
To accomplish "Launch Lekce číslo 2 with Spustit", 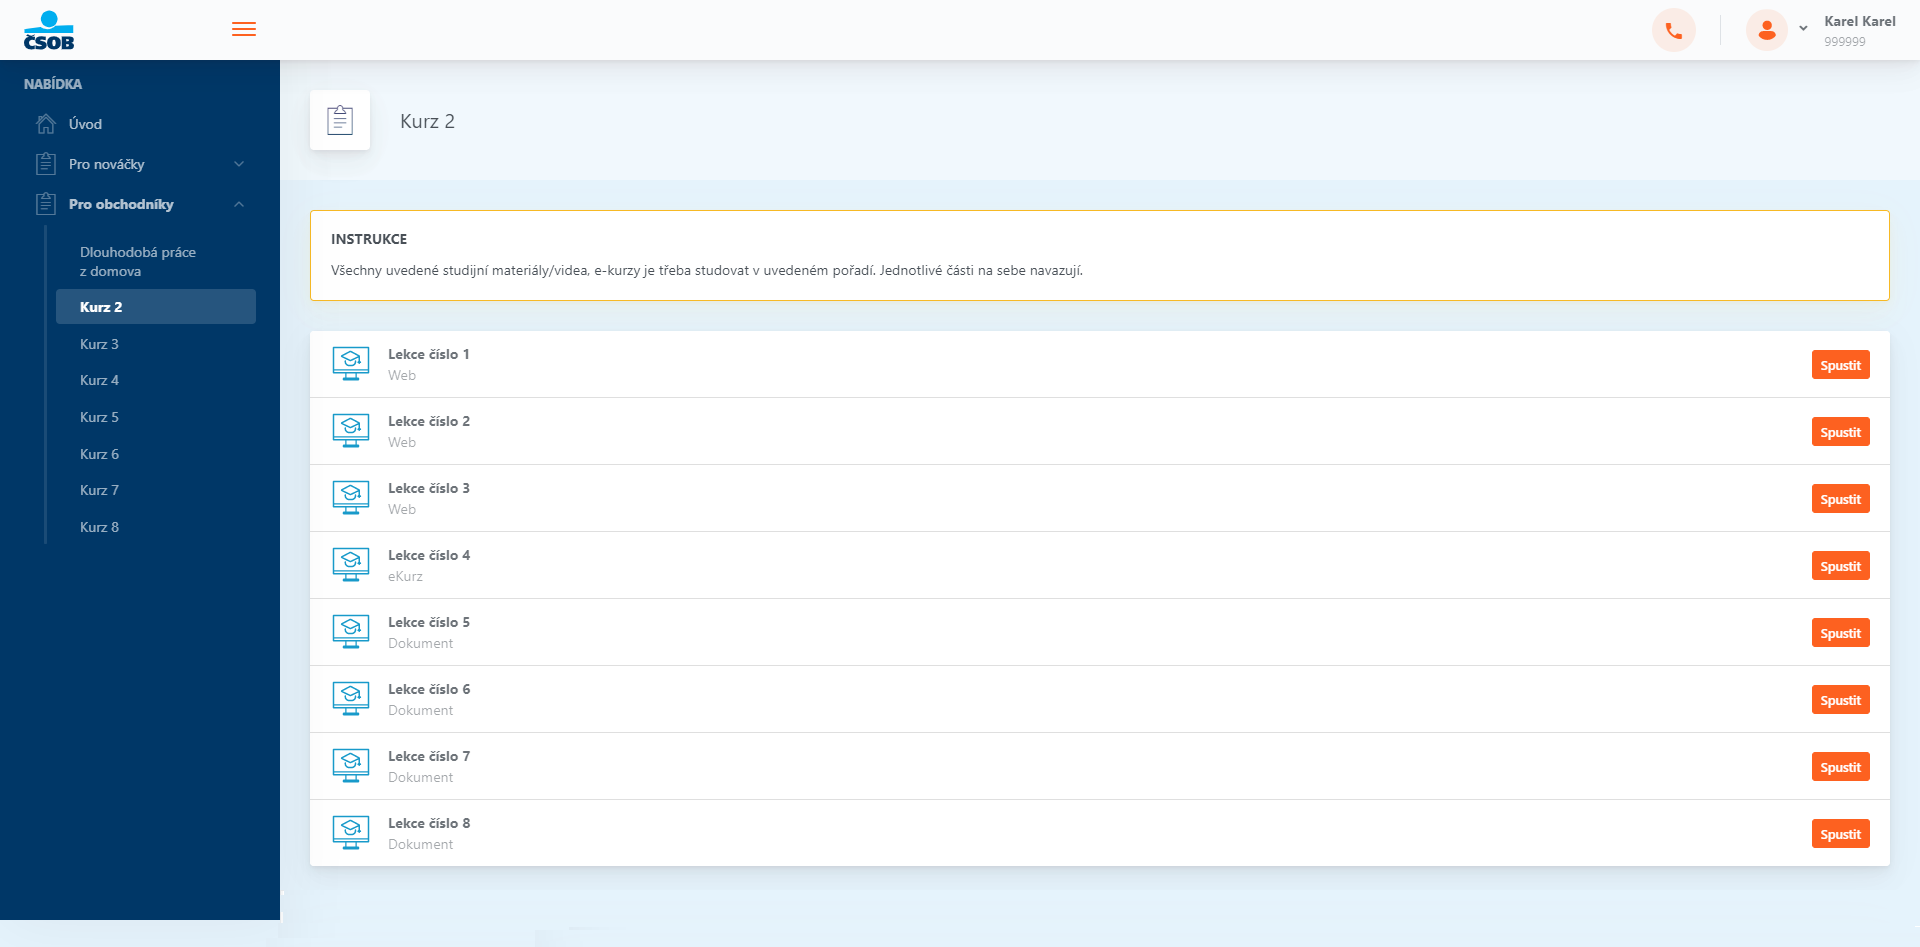I will [1840, 432].
